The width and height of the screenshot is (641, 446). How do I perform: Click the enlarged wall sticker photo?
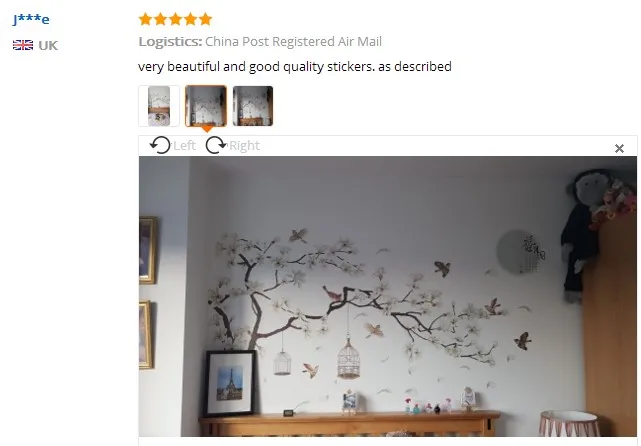point(388,296)
